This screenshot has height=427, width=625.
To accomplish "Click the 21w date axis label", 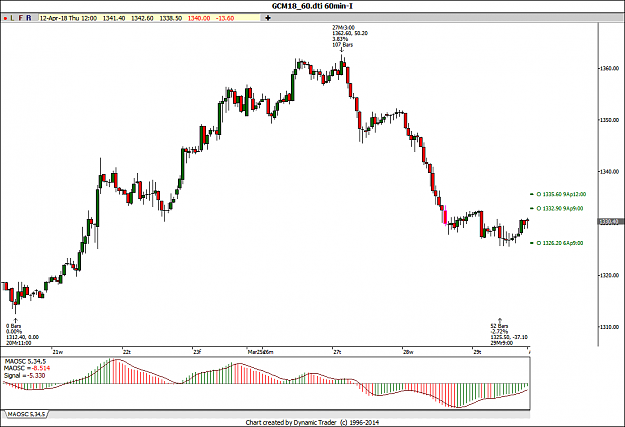I will tap(58, 352).
